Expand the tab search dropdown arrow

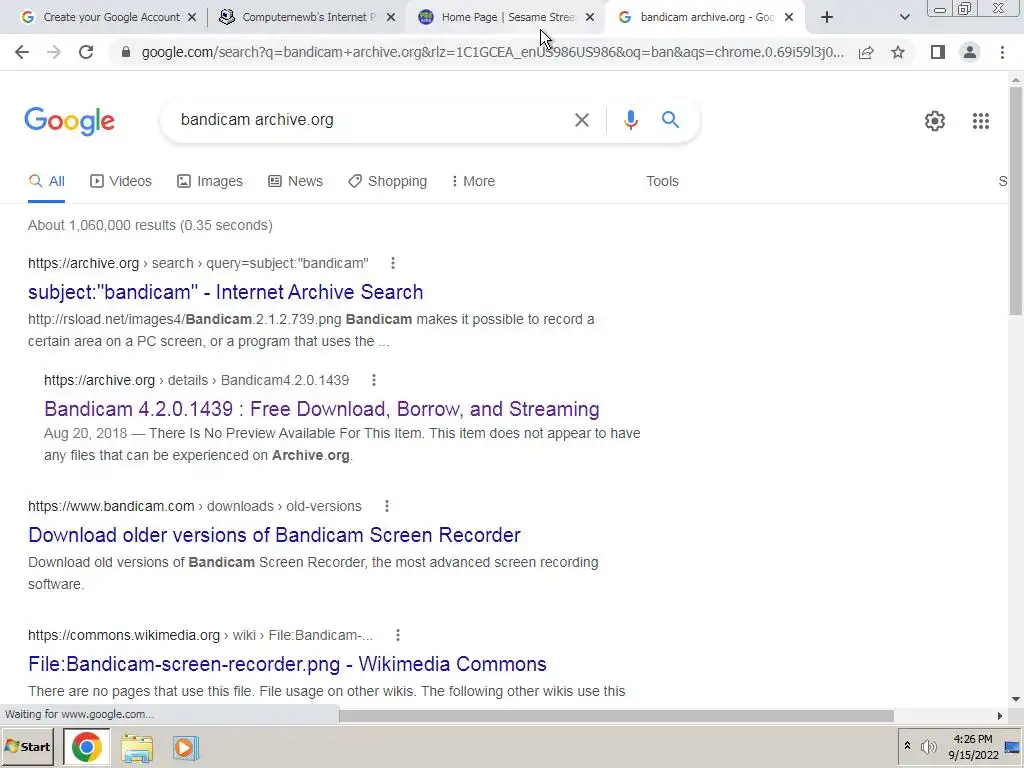[904, 17]
